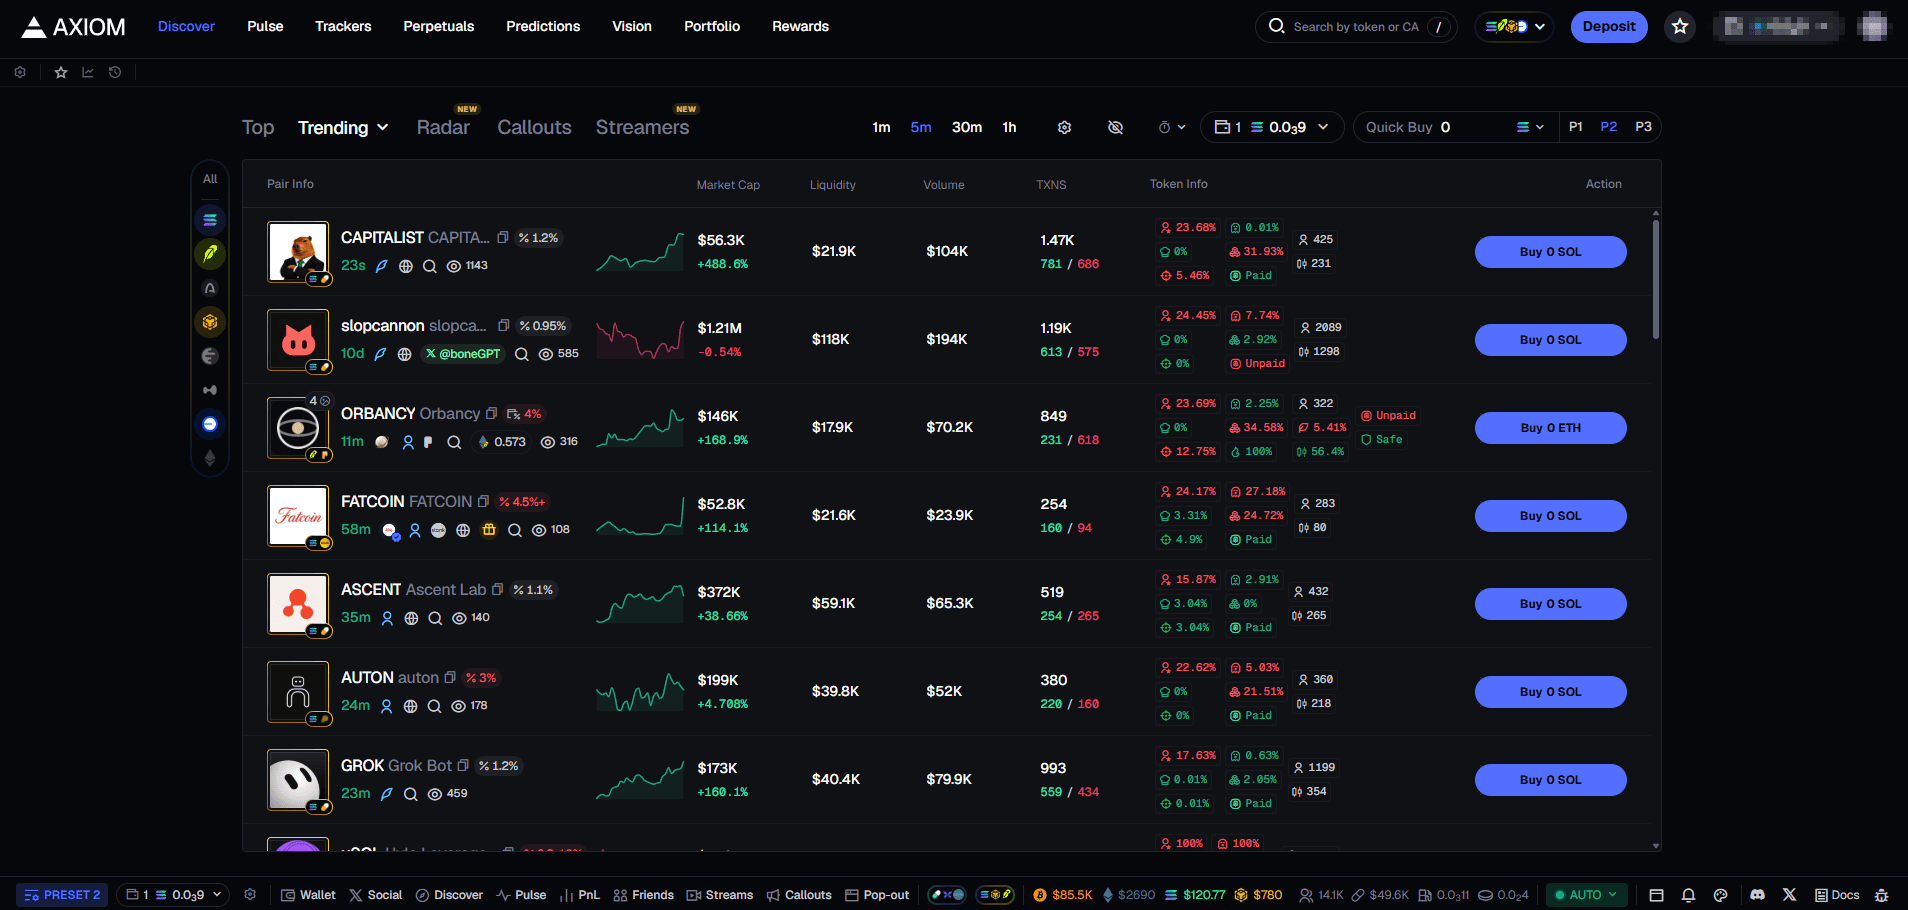Screen dimensions: 1908x910
Task: Open Perpetuals in top navigation
Action: click(439, 26)
